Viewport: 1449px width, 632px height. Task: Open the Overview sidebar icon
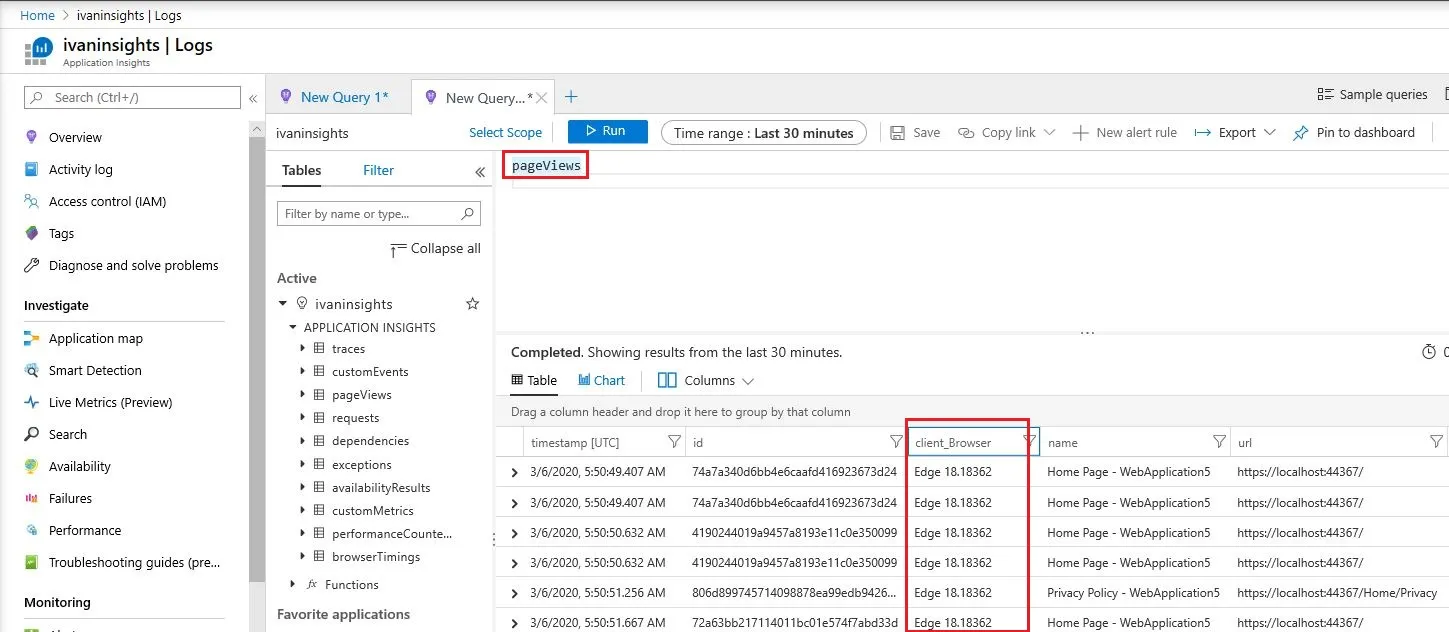pos(31,137)
